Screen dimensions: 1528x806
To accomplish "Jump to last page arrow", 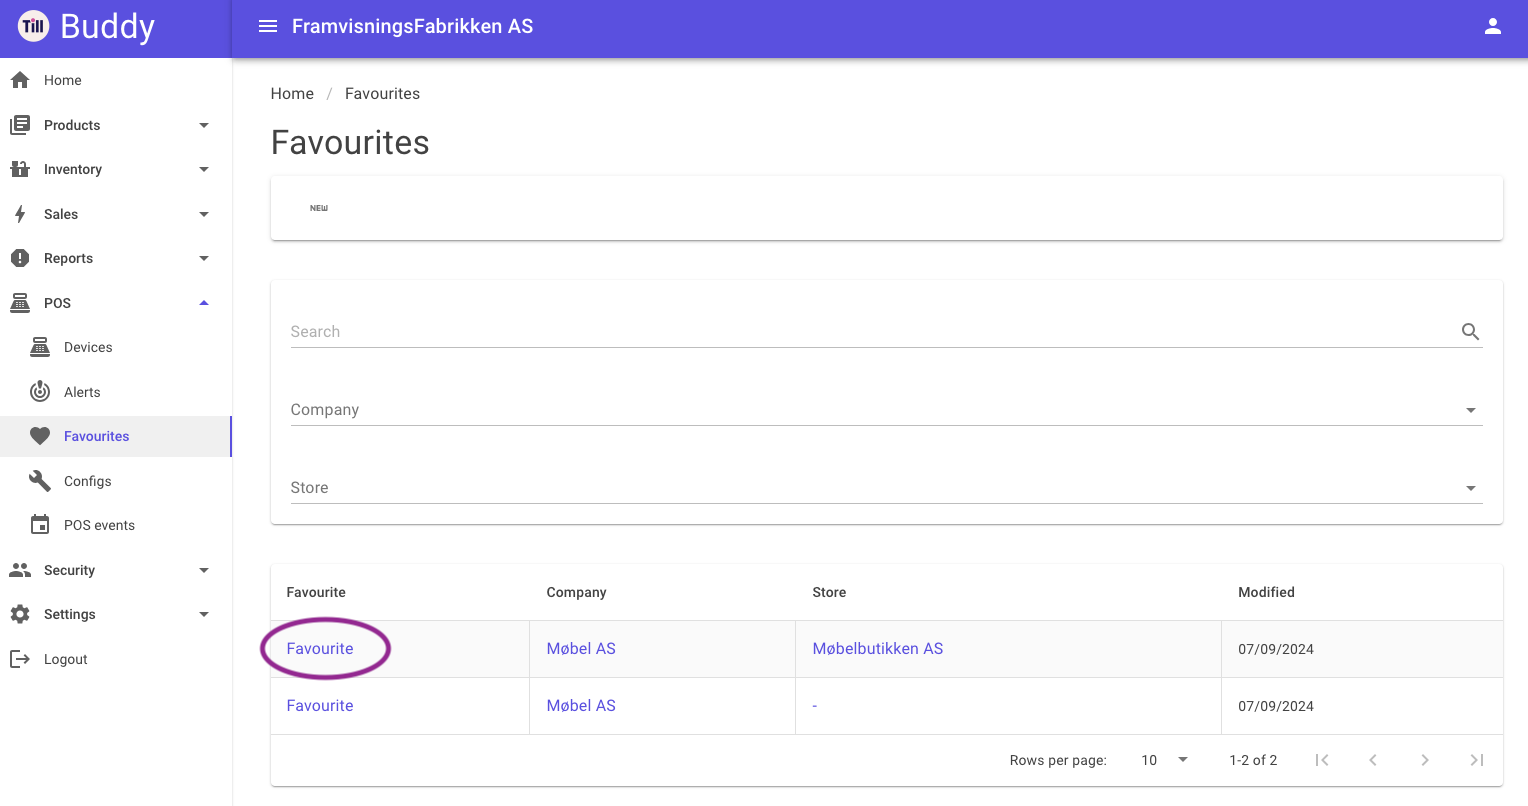I will (x=1477, y=760).
